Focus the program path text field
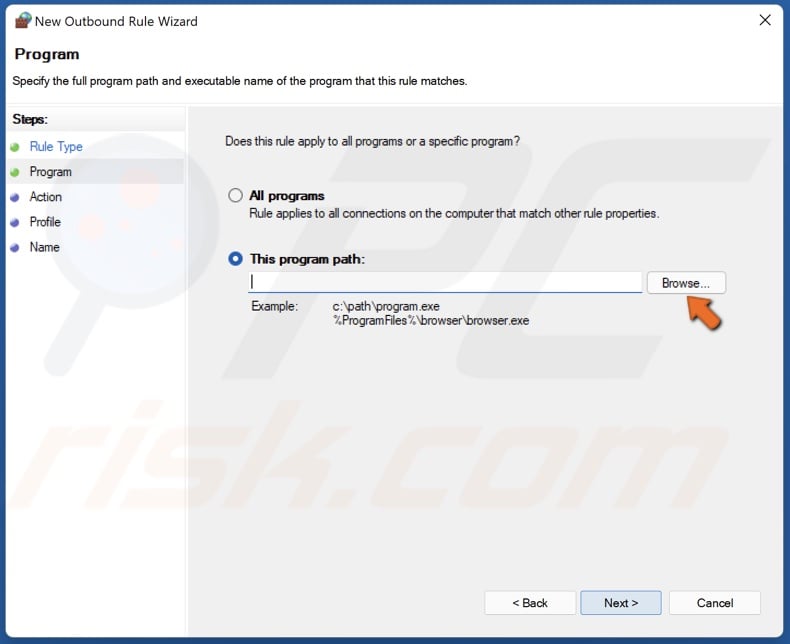The height and width of the screenshot is (644, 790). tap(445, 283)
